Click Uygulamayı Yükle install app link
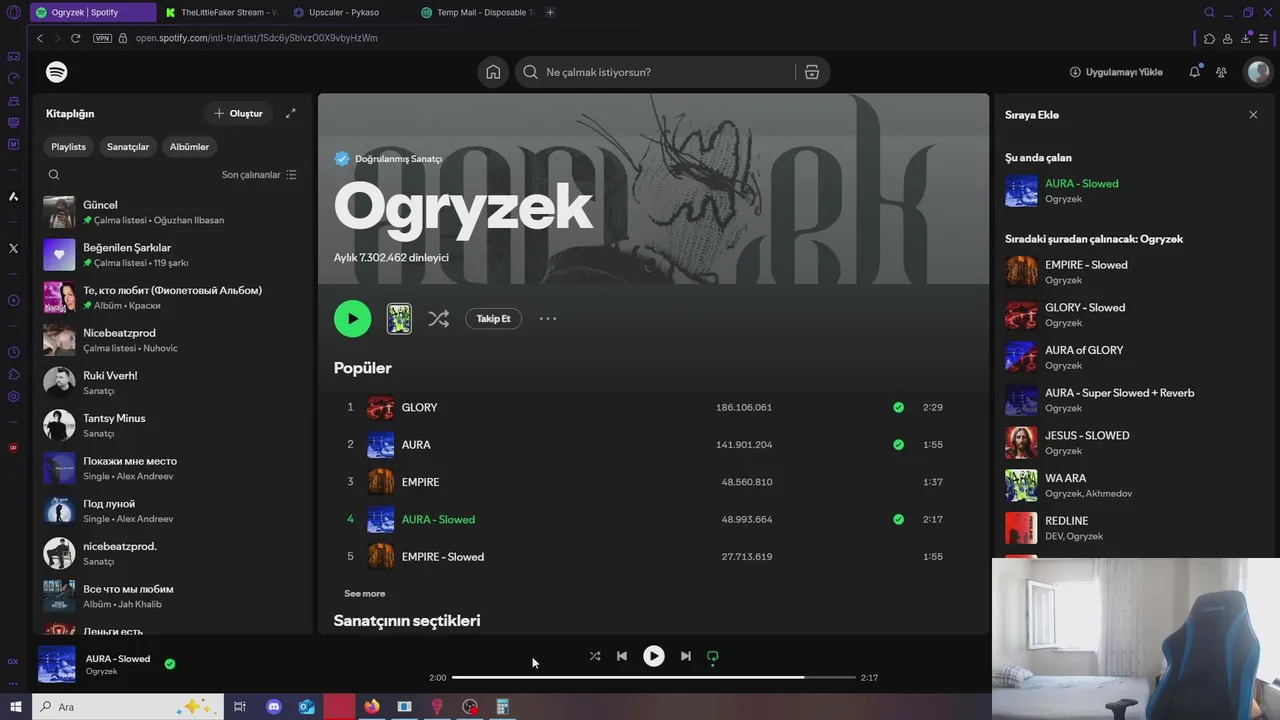Viewport: 1280px width, 720px height. pos(1116,72)
